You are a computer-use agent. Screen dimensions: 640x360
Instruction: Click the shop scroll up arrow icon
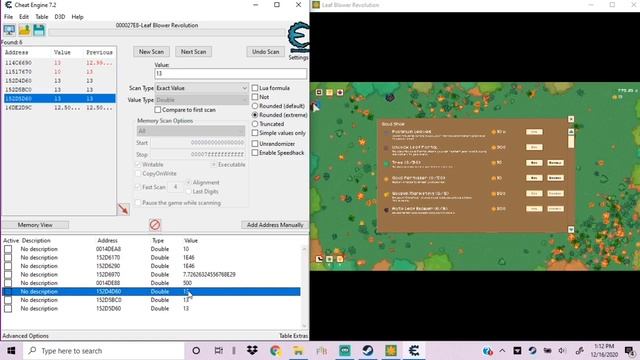571,132
